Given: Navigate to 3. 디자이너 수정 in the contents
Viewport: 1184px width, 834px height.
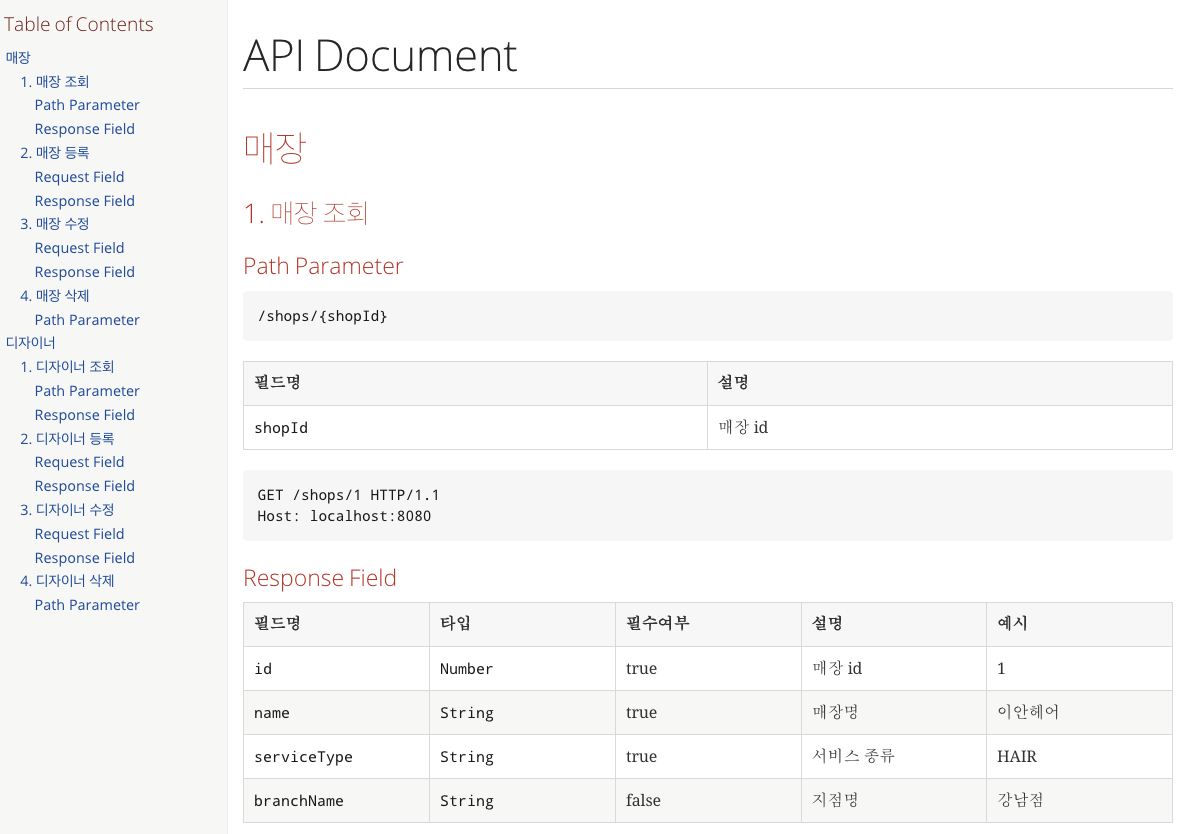Looking at the screenshot, I should coord(67,509).
